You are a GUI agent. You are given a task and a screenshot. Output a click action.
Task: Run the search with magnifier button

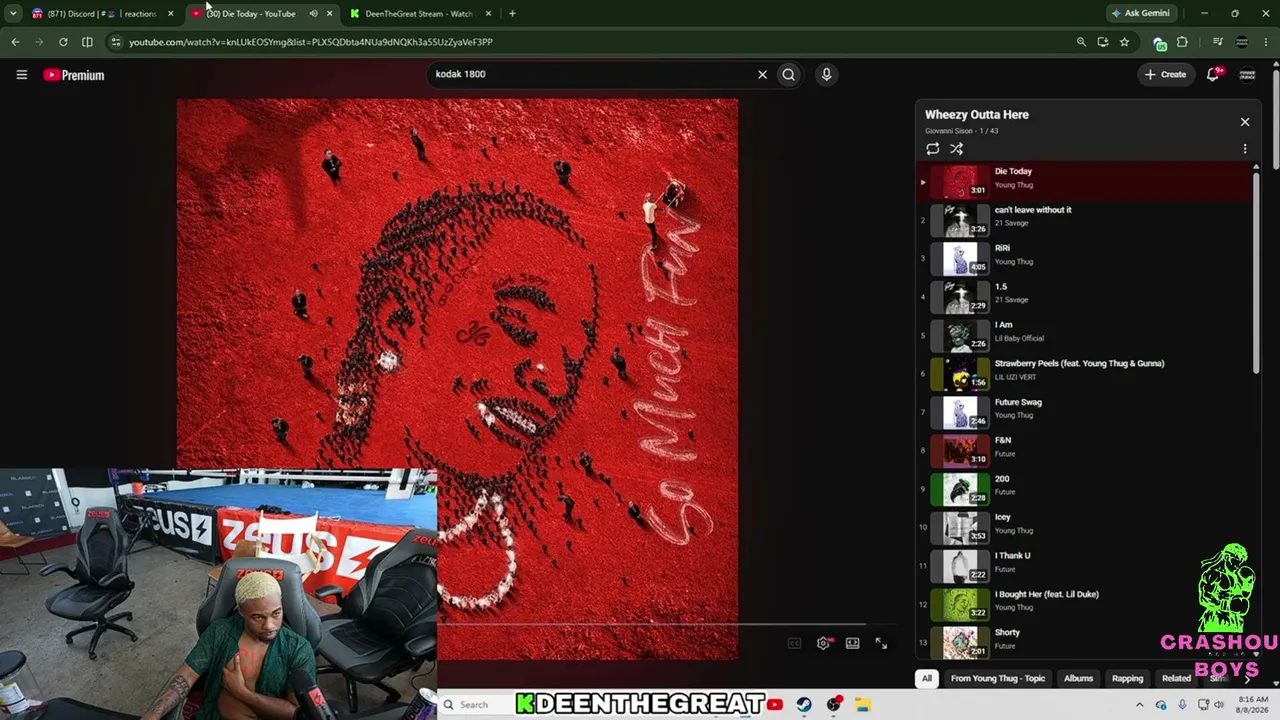click(x=789, y=74)
